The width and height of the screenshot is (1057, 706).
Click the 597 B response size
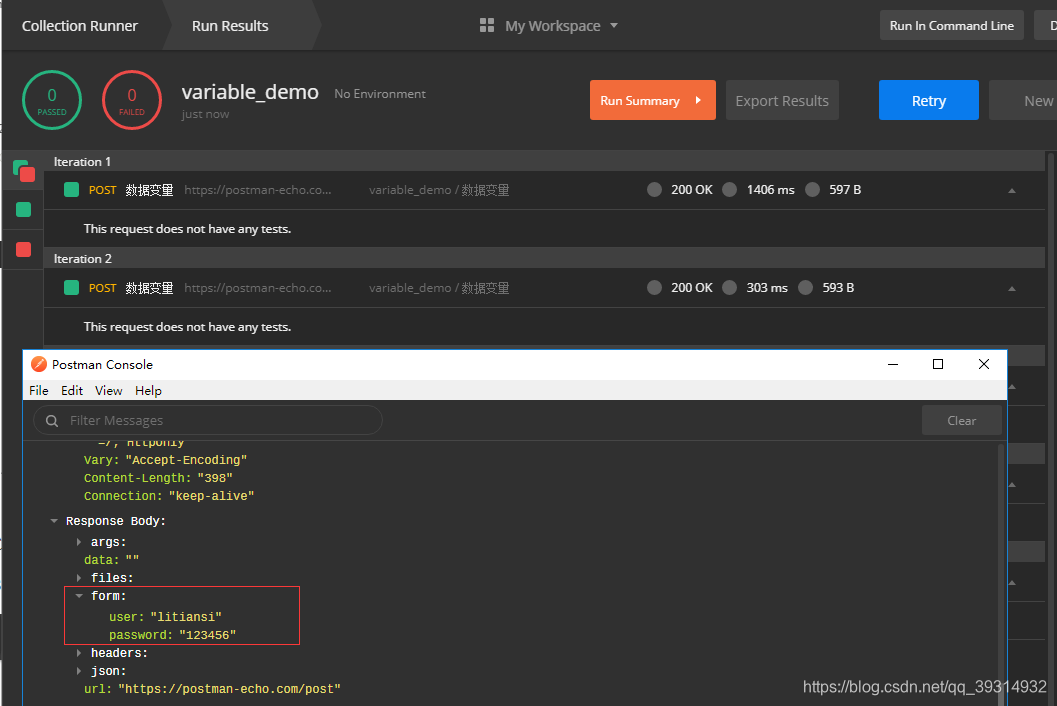845,189
